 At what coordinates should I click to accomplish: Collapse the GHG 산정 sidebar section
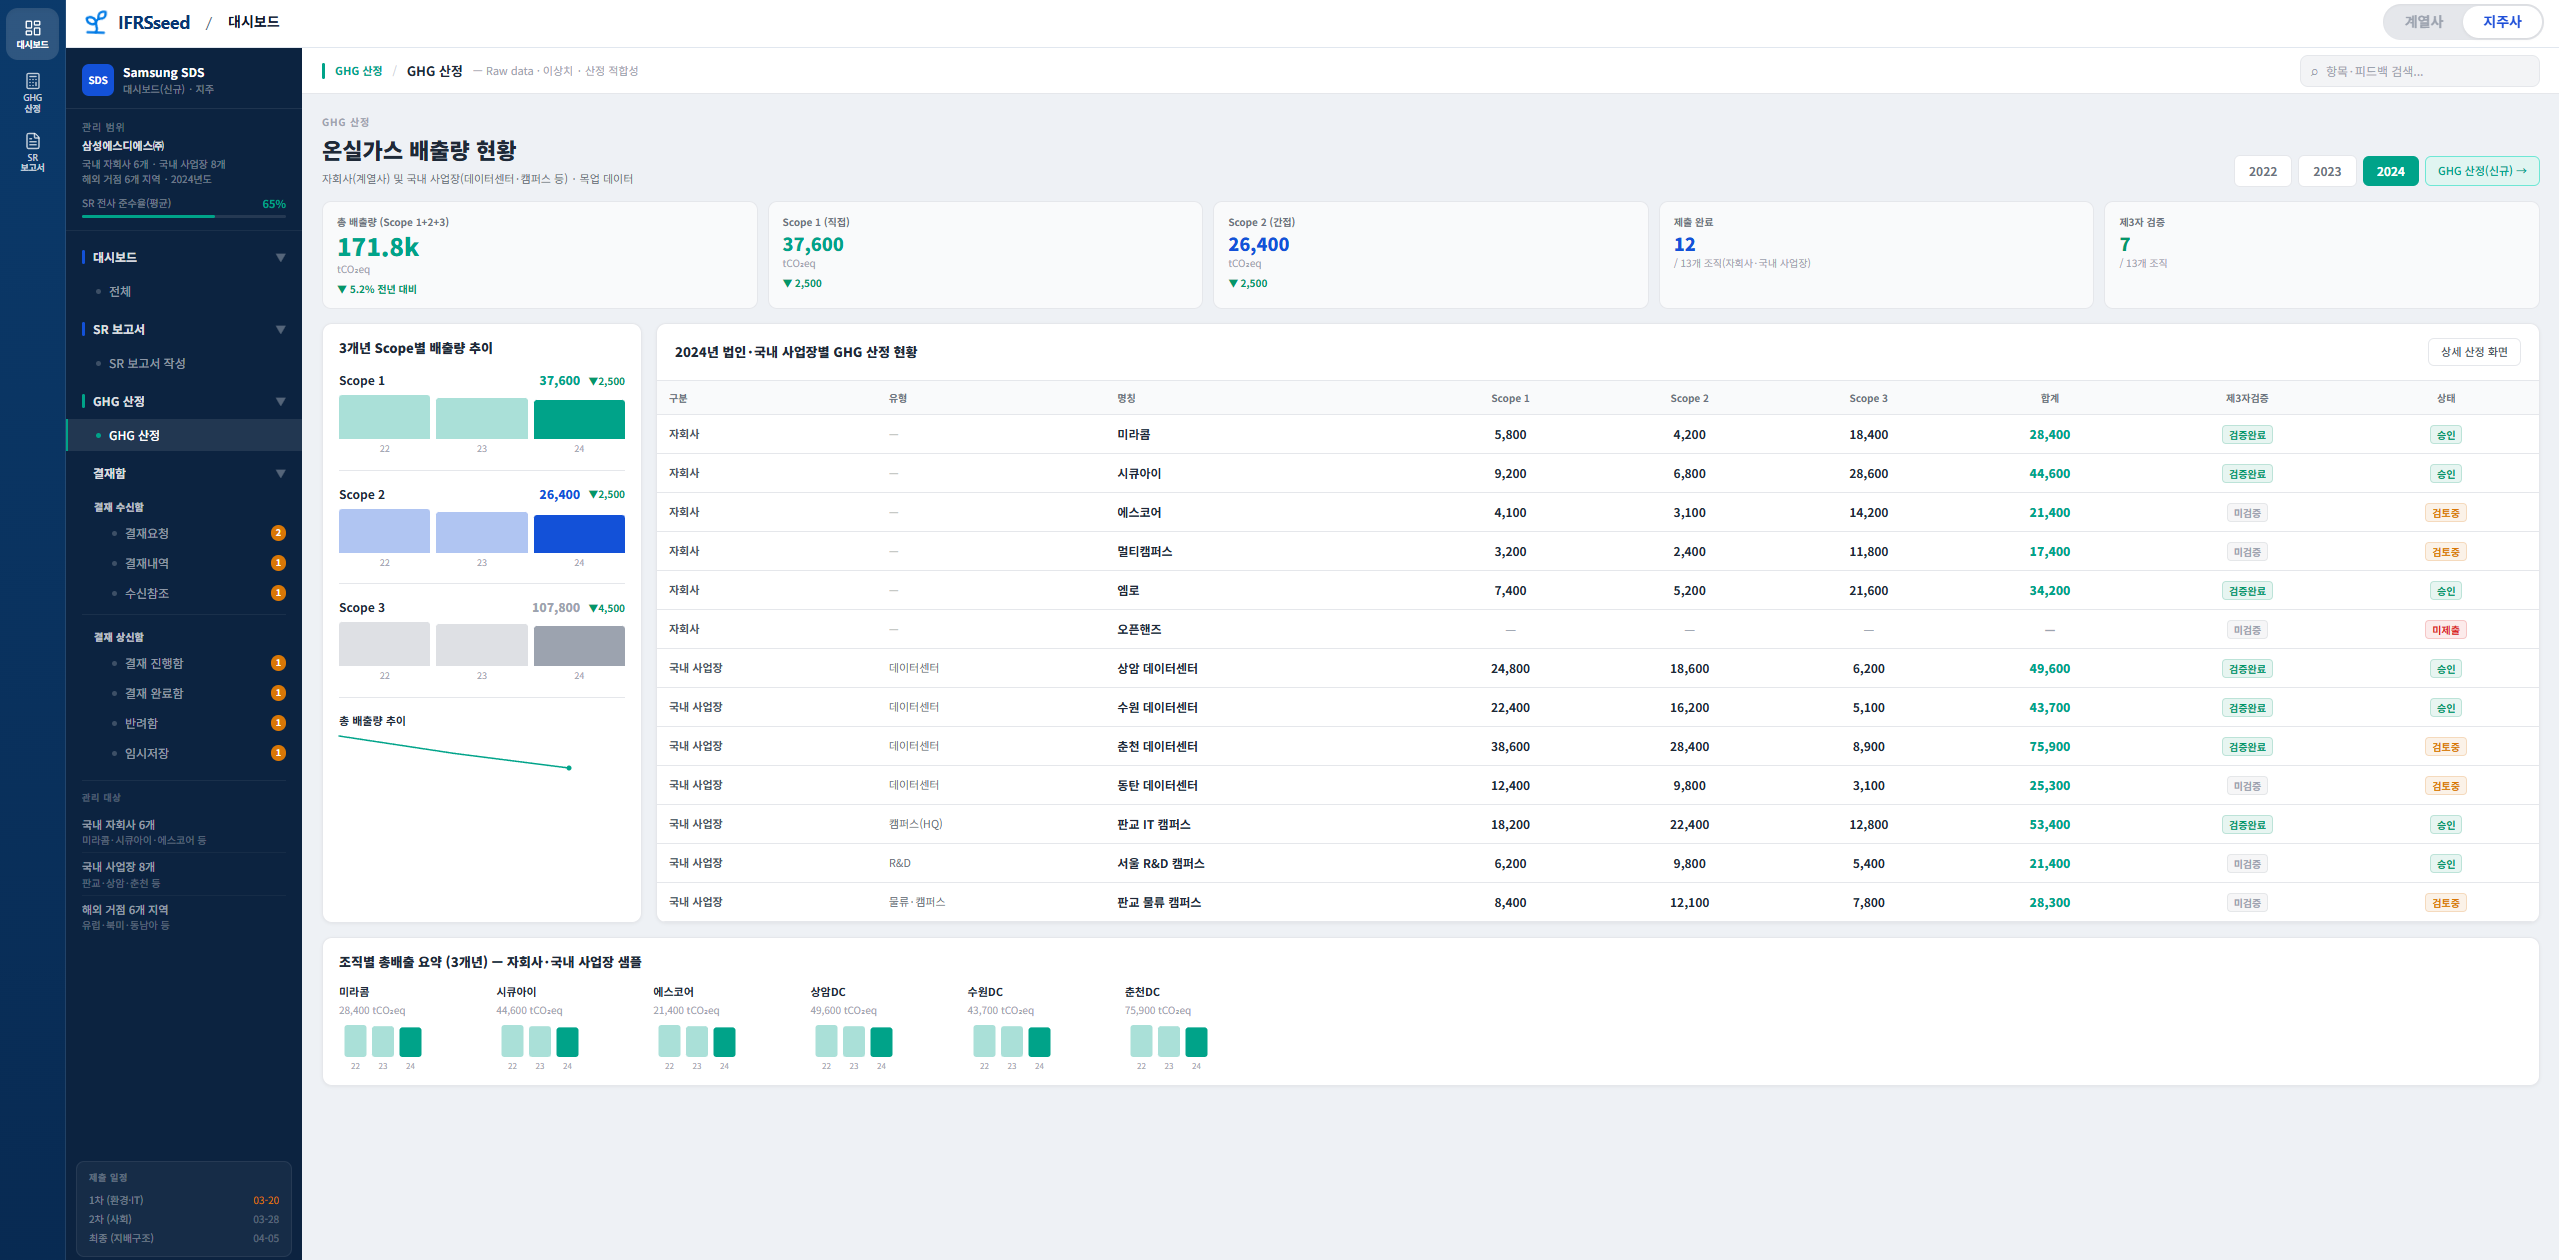pyautogui.click(x=281, y=402)
